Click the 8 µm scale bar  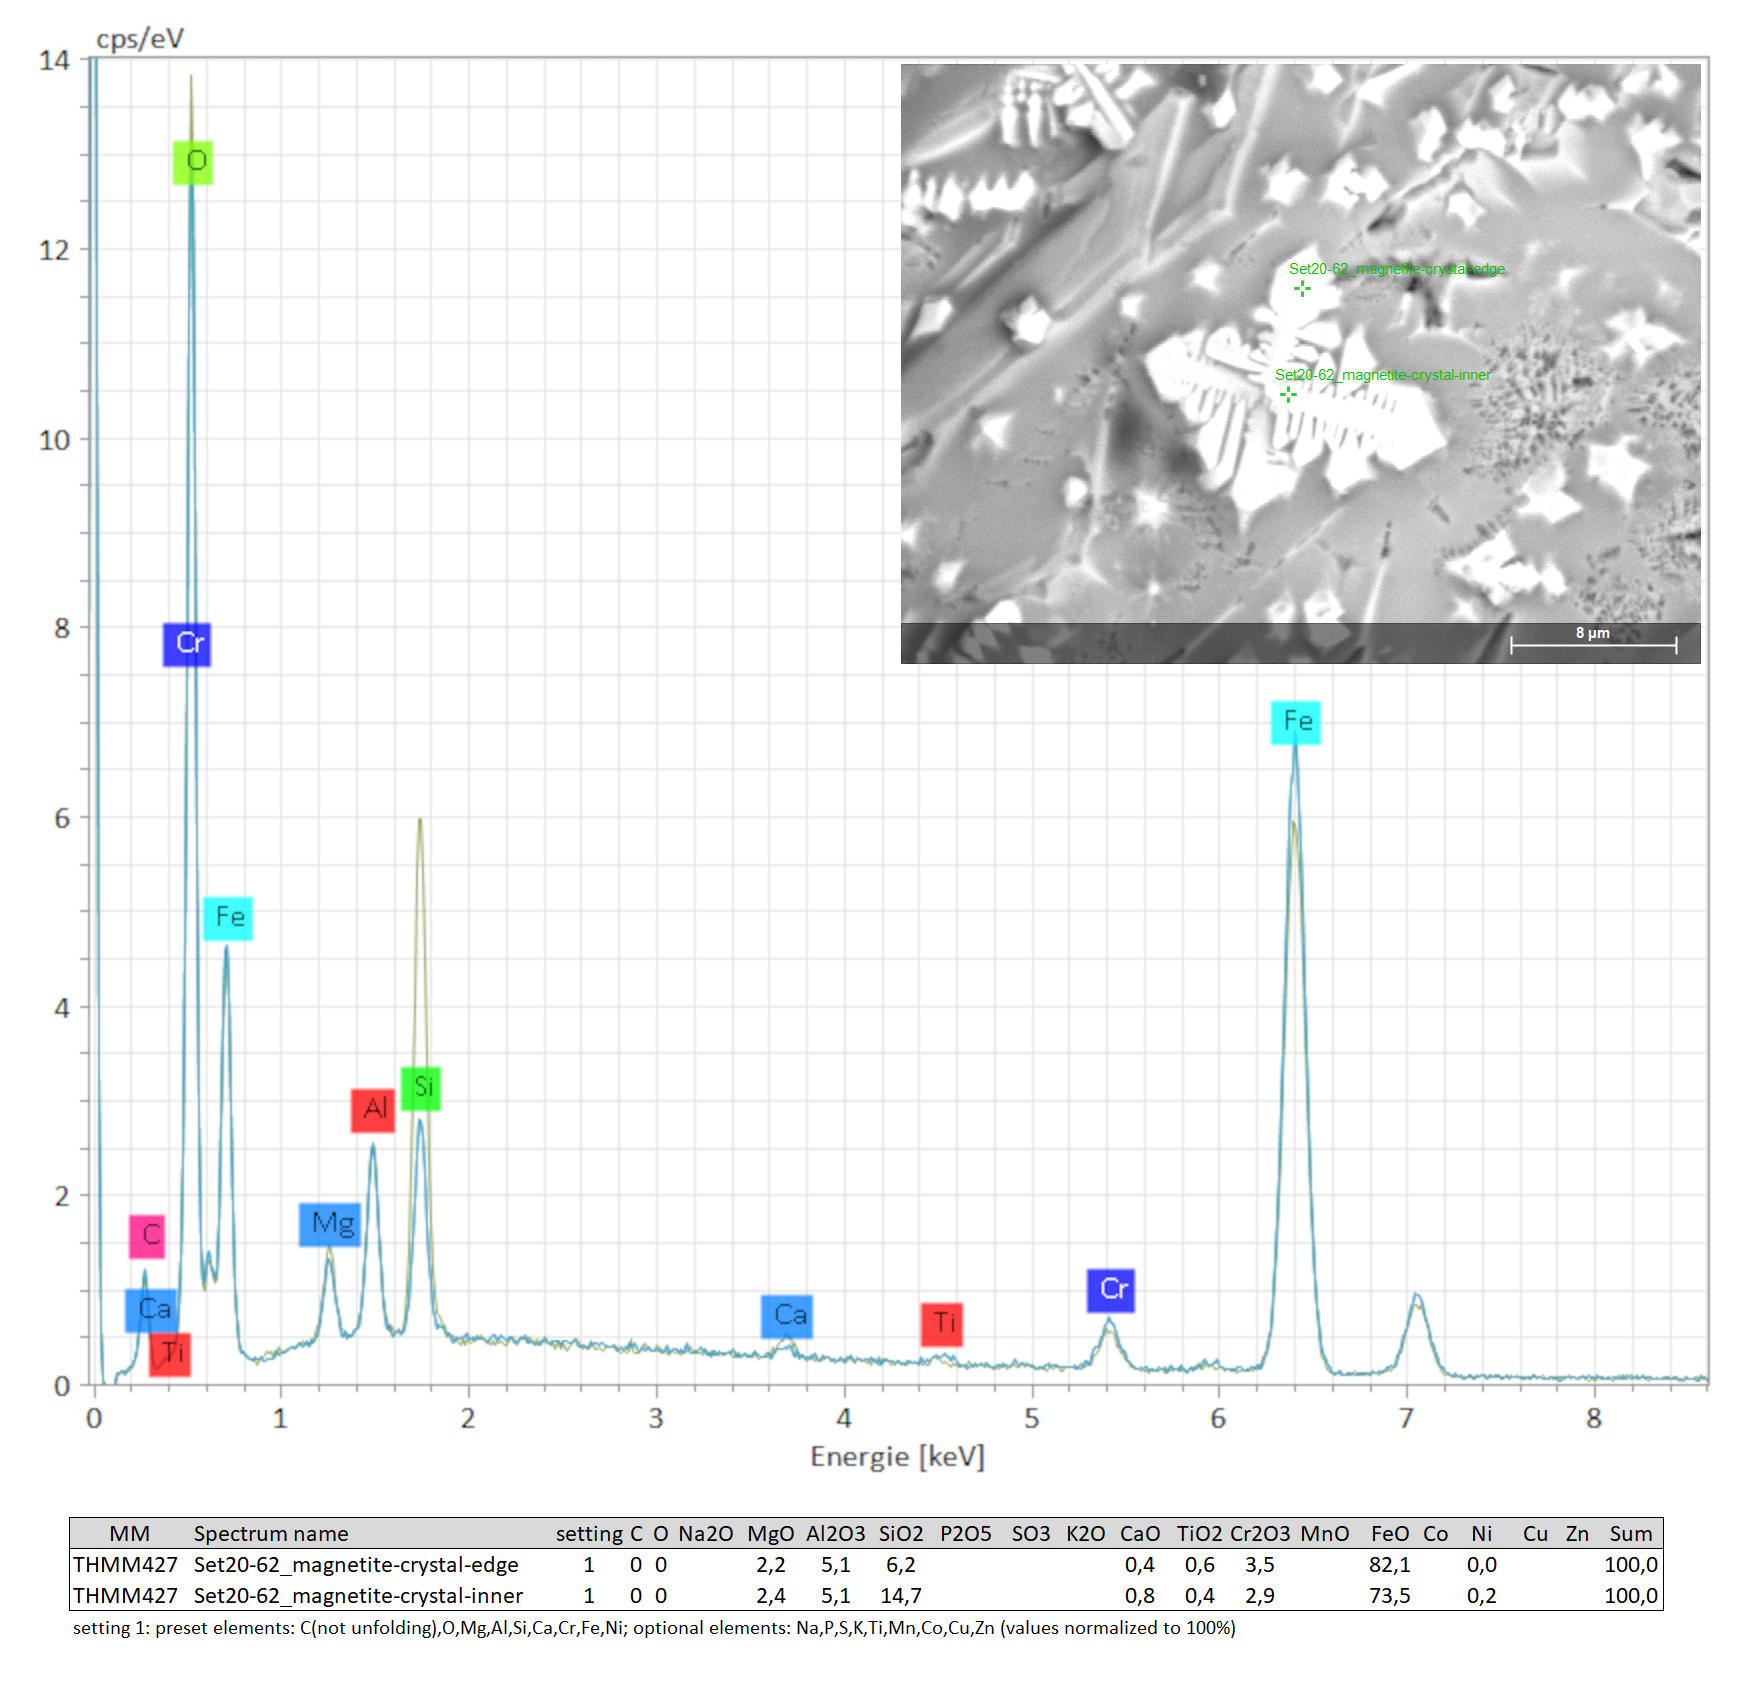[1593, 644]
